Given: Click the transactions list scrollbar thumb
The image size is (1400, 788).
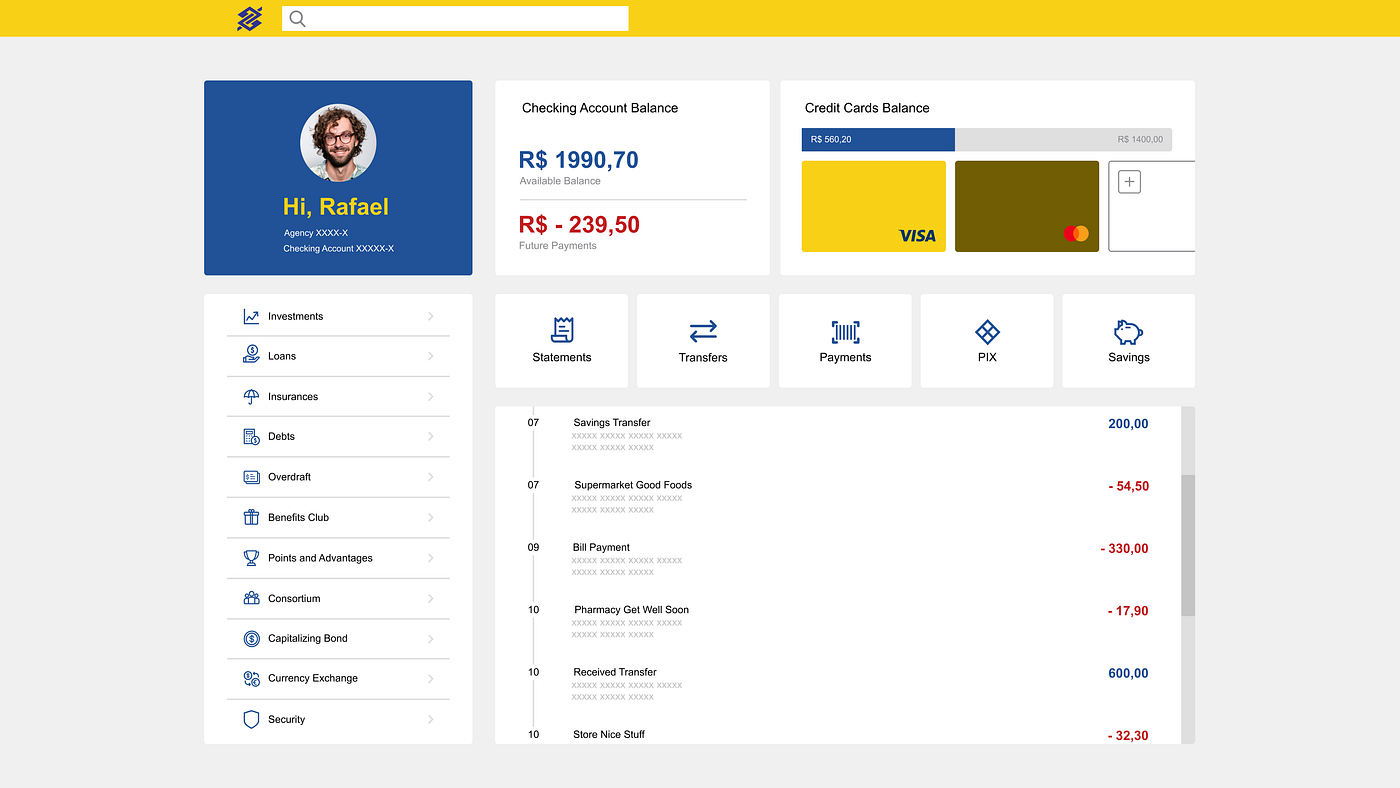Looking at the screenshot, I should (1188, 545).
